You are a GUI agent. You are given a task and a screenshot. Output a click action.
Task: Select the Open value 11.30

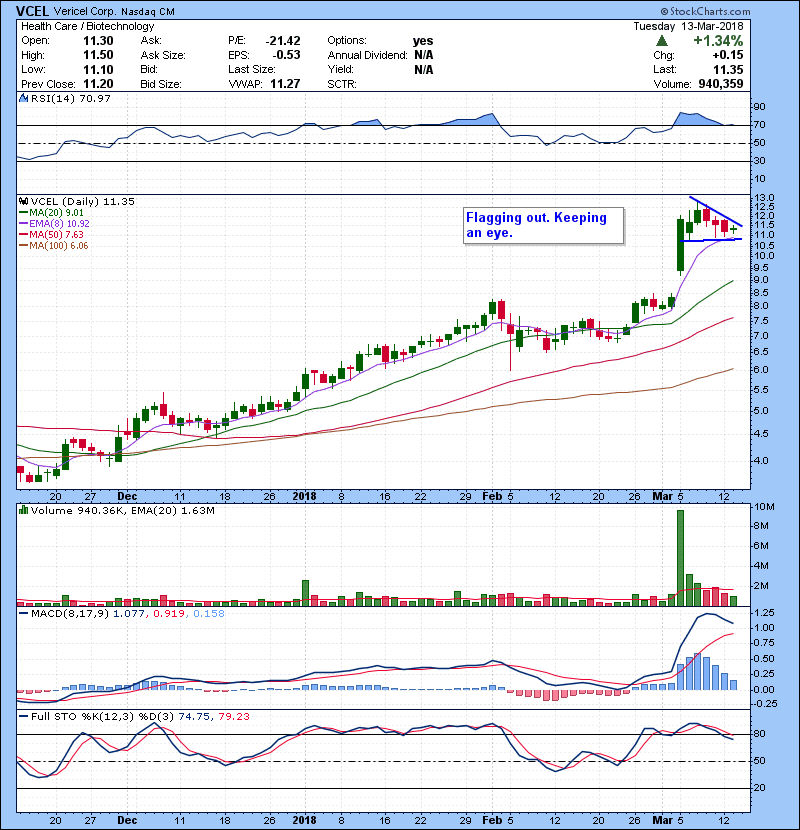[x=98, y=41]
